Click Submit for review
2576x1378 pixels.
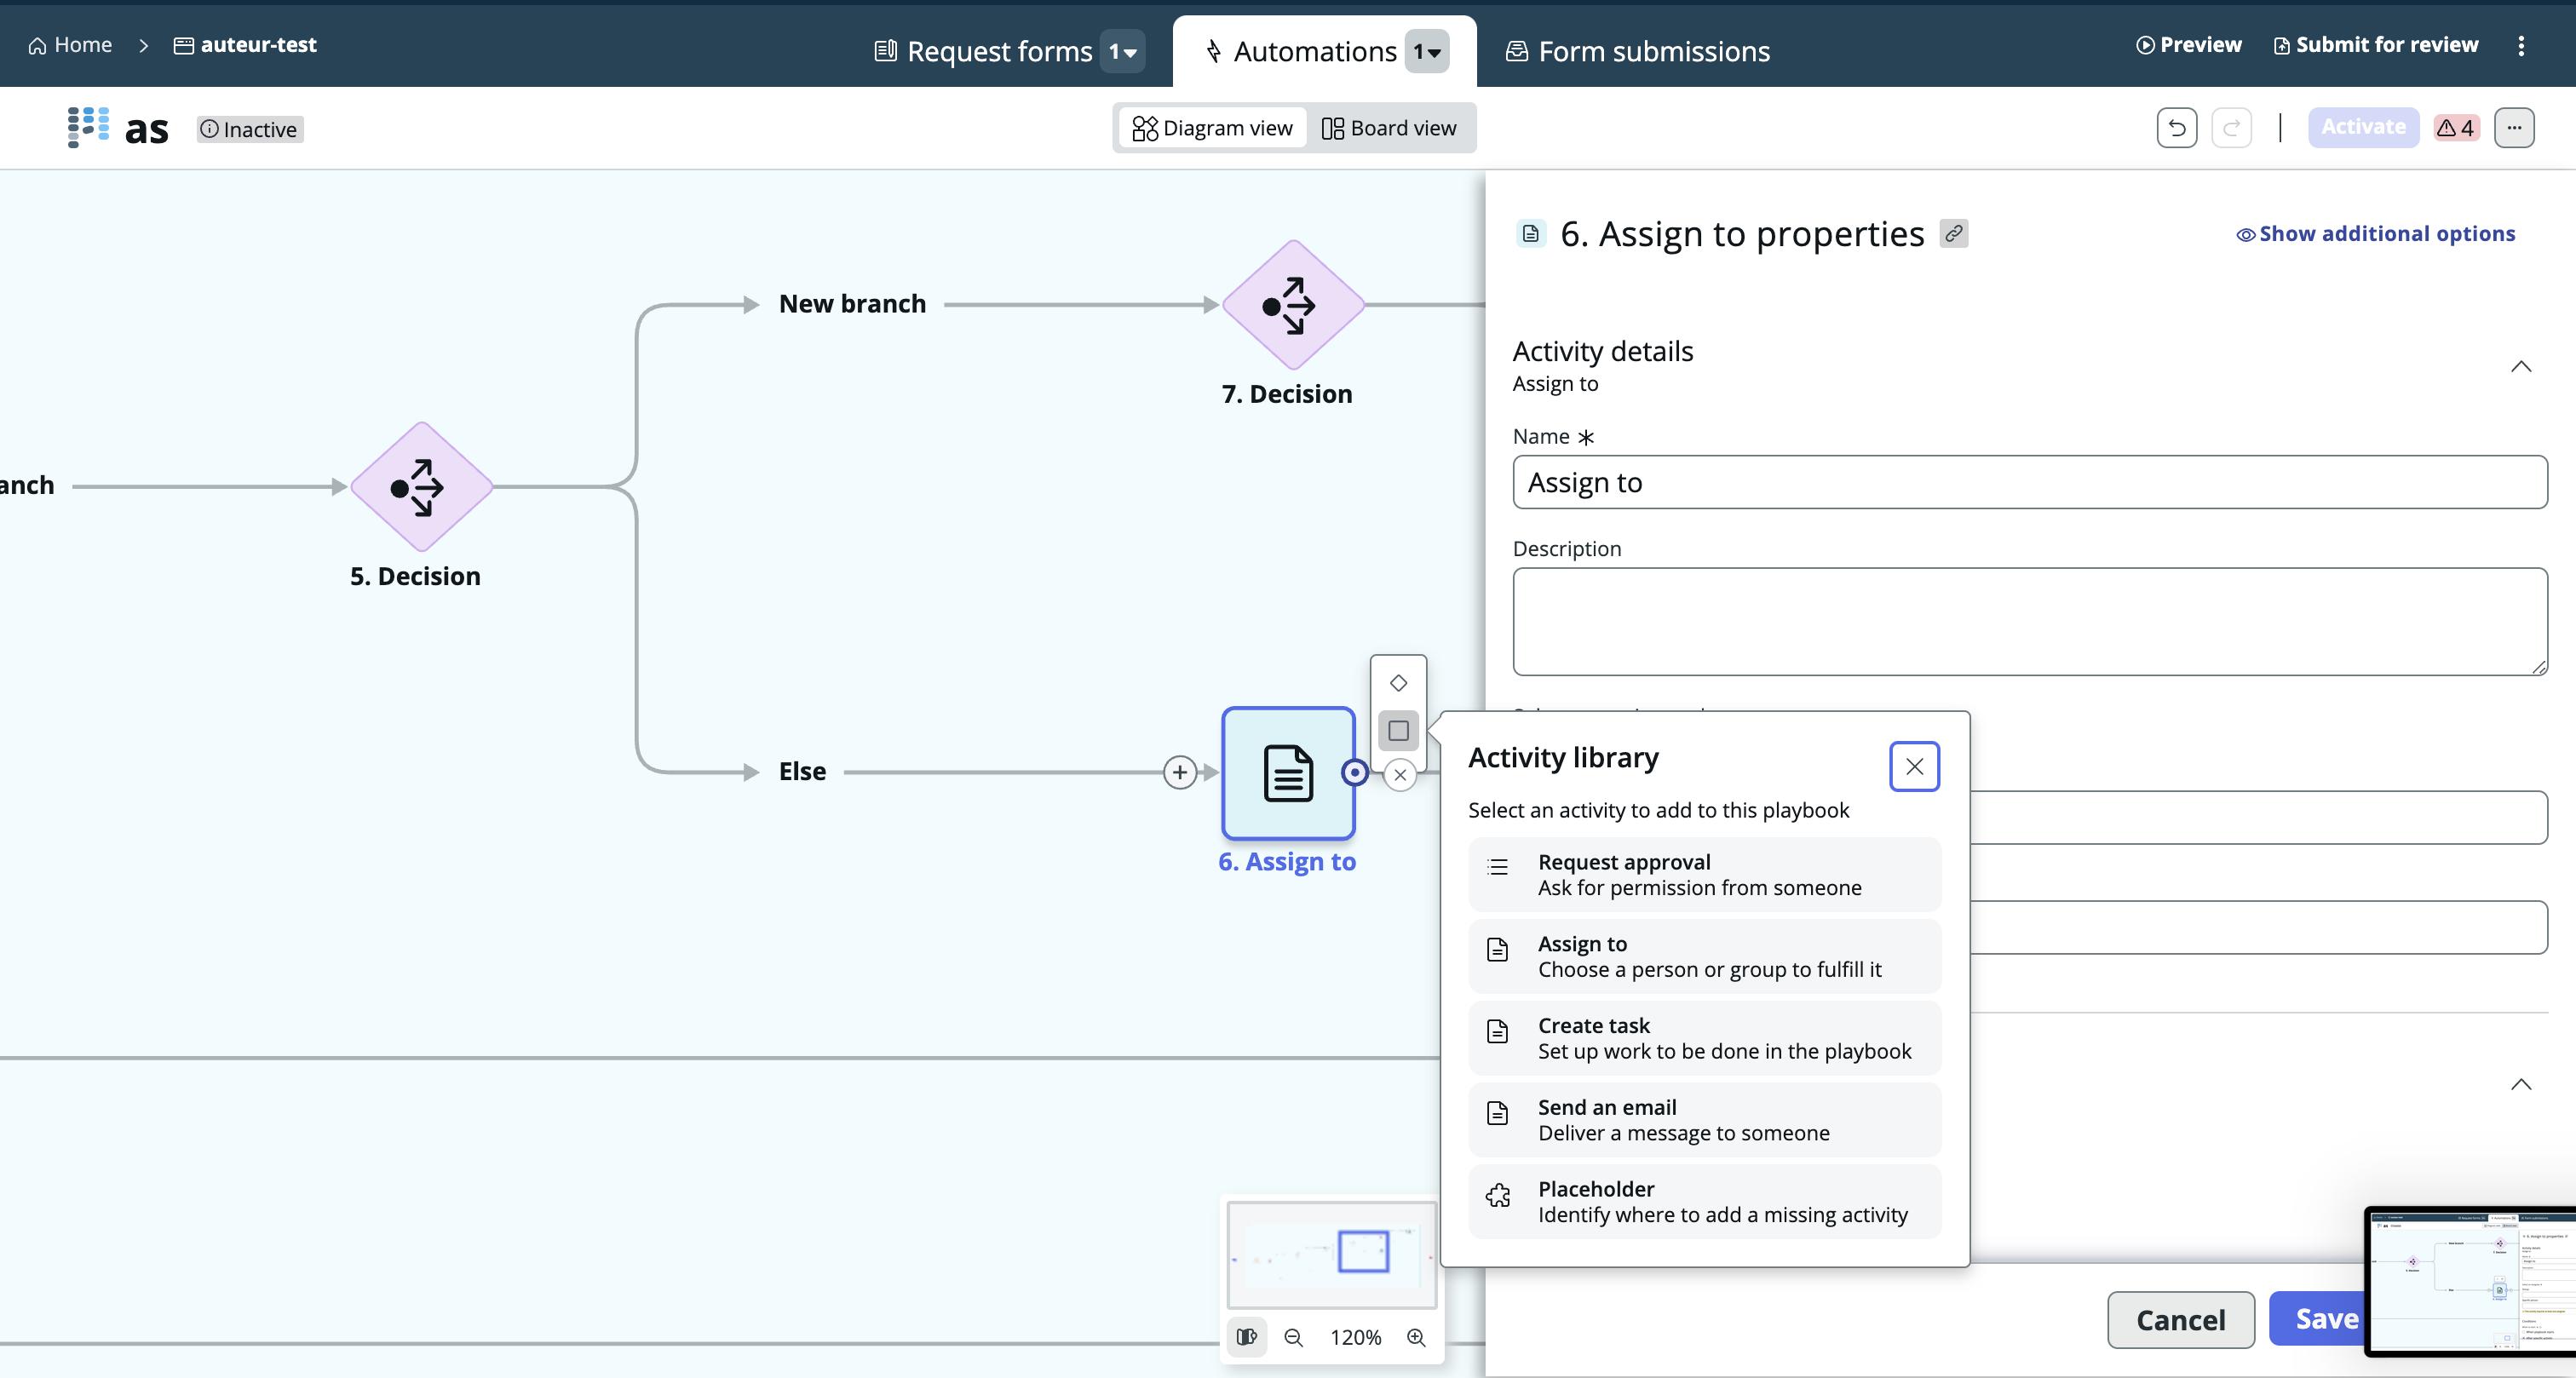2376,45
